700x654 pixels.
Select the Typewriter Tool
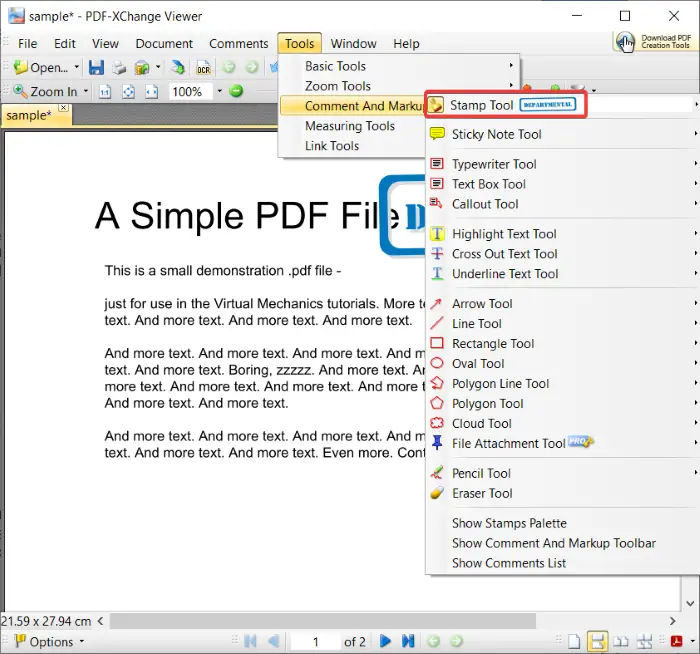click(x=562, y=164)
